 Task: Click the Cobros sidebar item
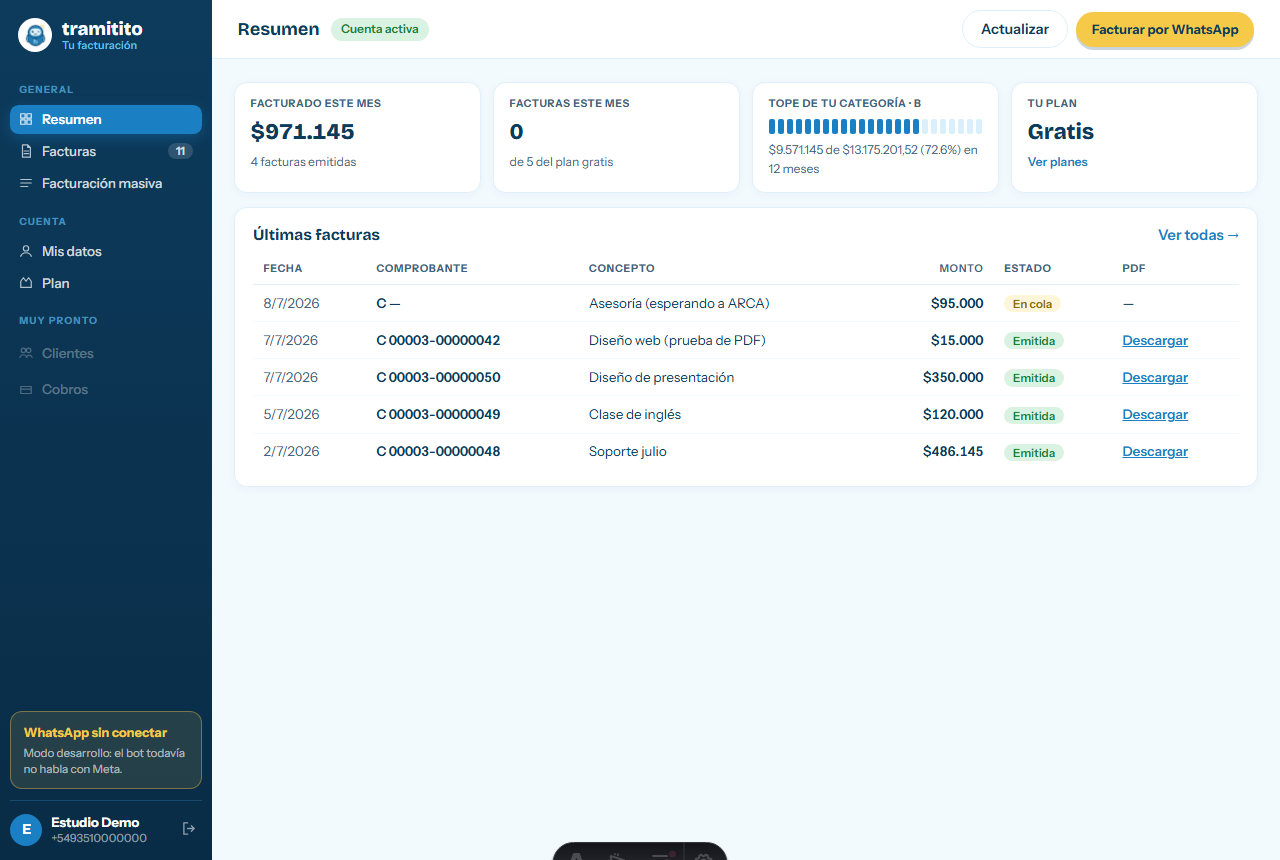pos(106,389)
